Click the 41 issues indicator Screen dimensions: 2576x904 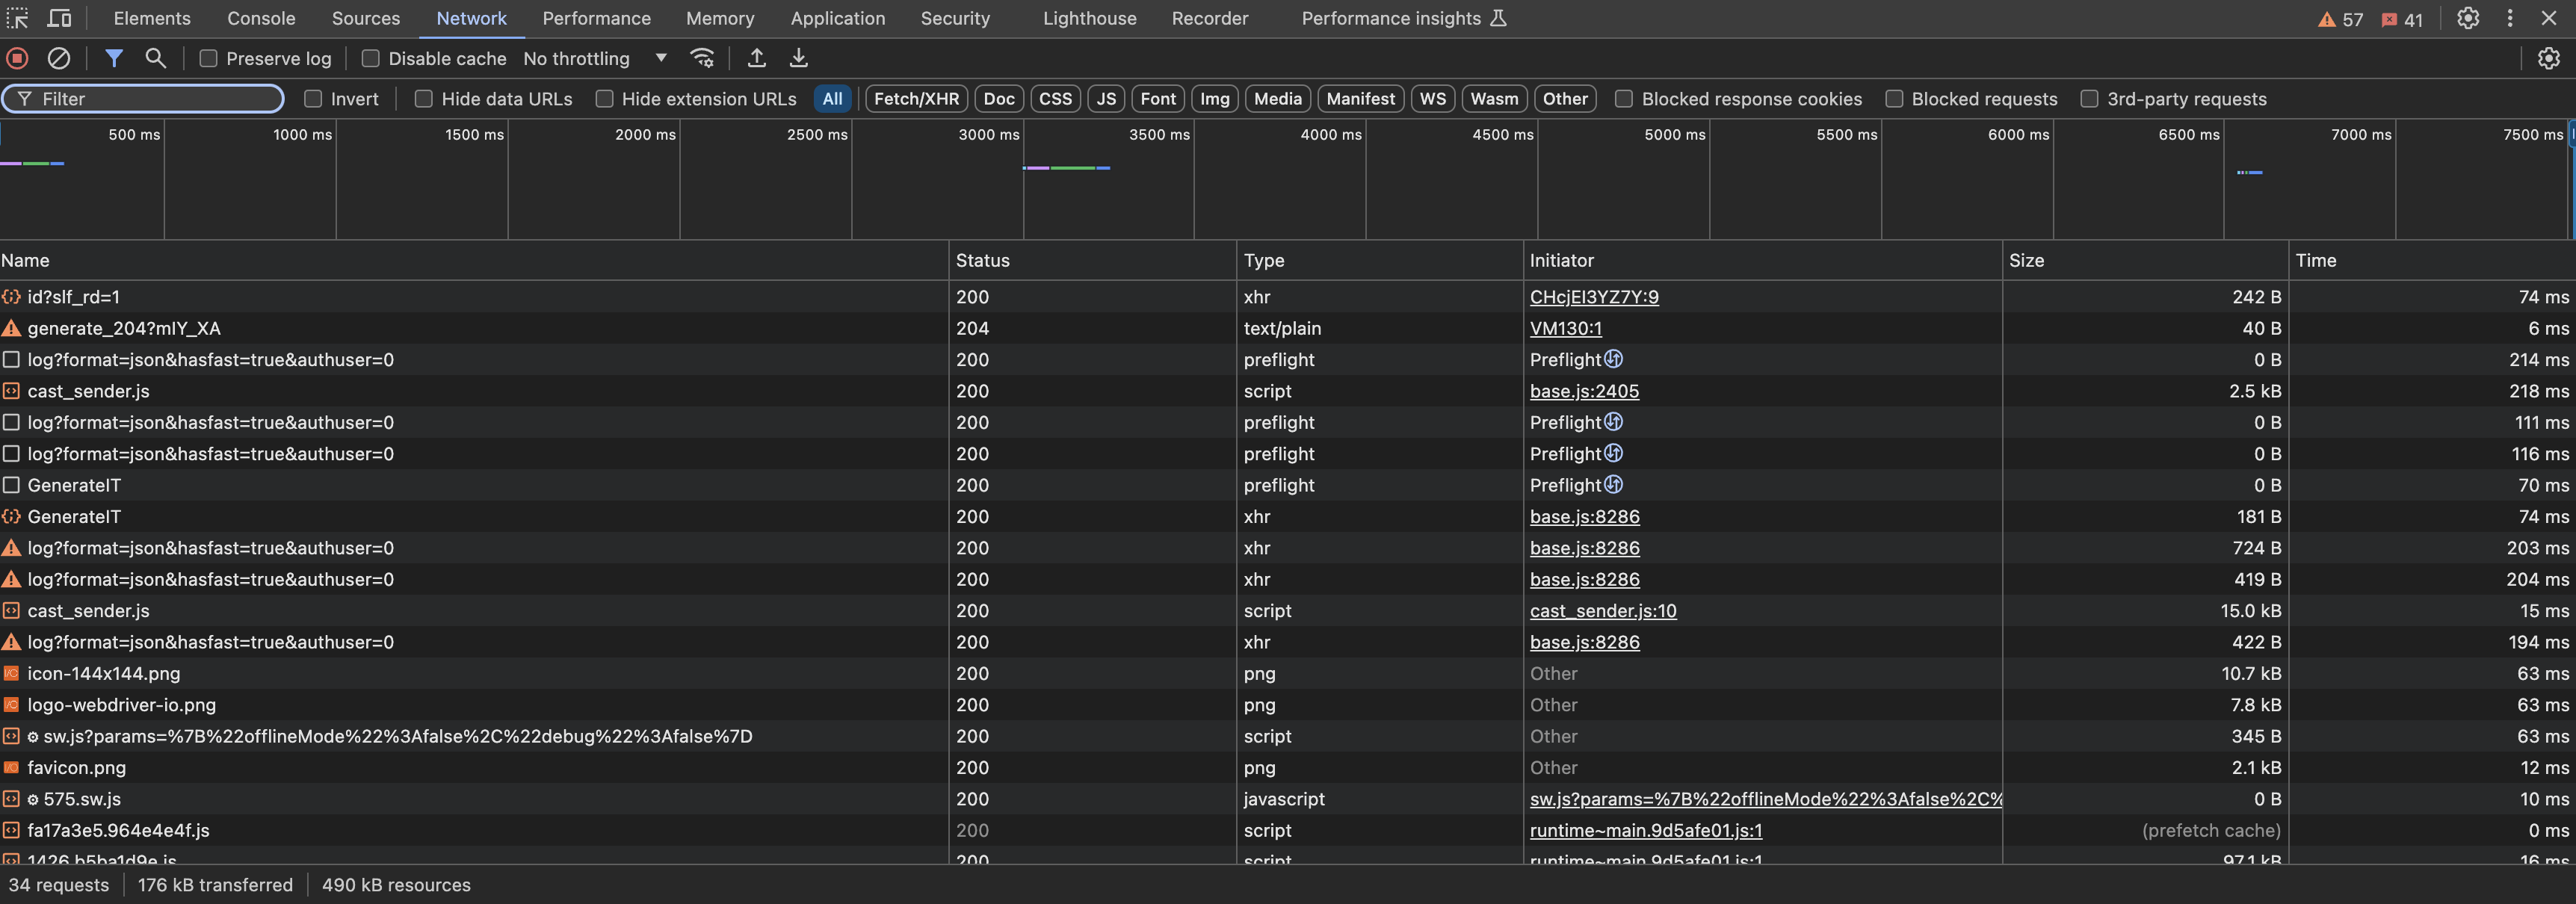(2402, 19)
